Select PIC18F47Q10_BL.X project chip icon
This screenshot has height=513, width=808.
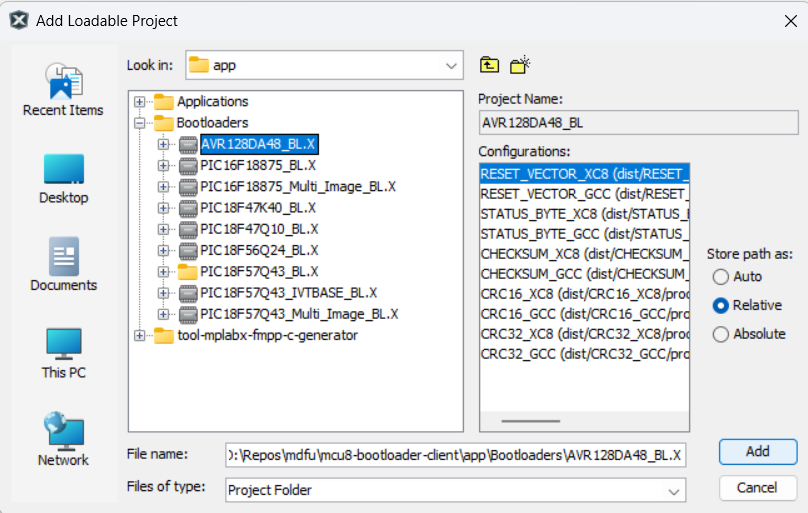(x=188, y=229)
